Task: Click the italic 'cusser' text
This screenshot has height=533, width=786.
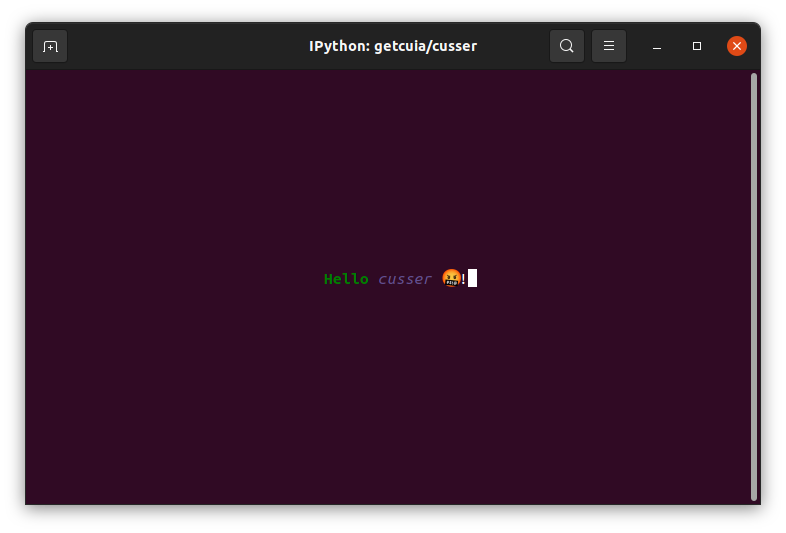Action: [405, 279]
